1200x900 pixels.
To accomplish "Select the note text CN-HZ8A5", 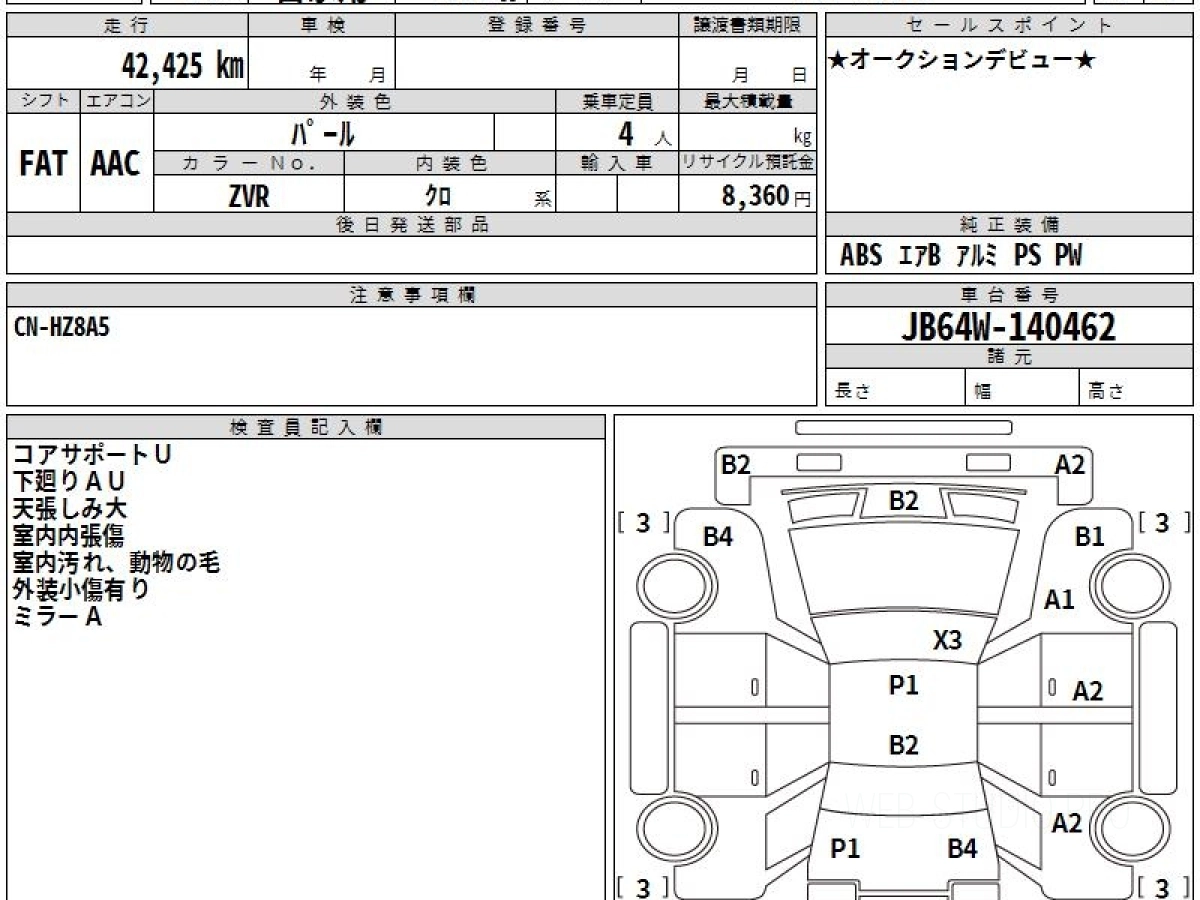I will point(62,327).
